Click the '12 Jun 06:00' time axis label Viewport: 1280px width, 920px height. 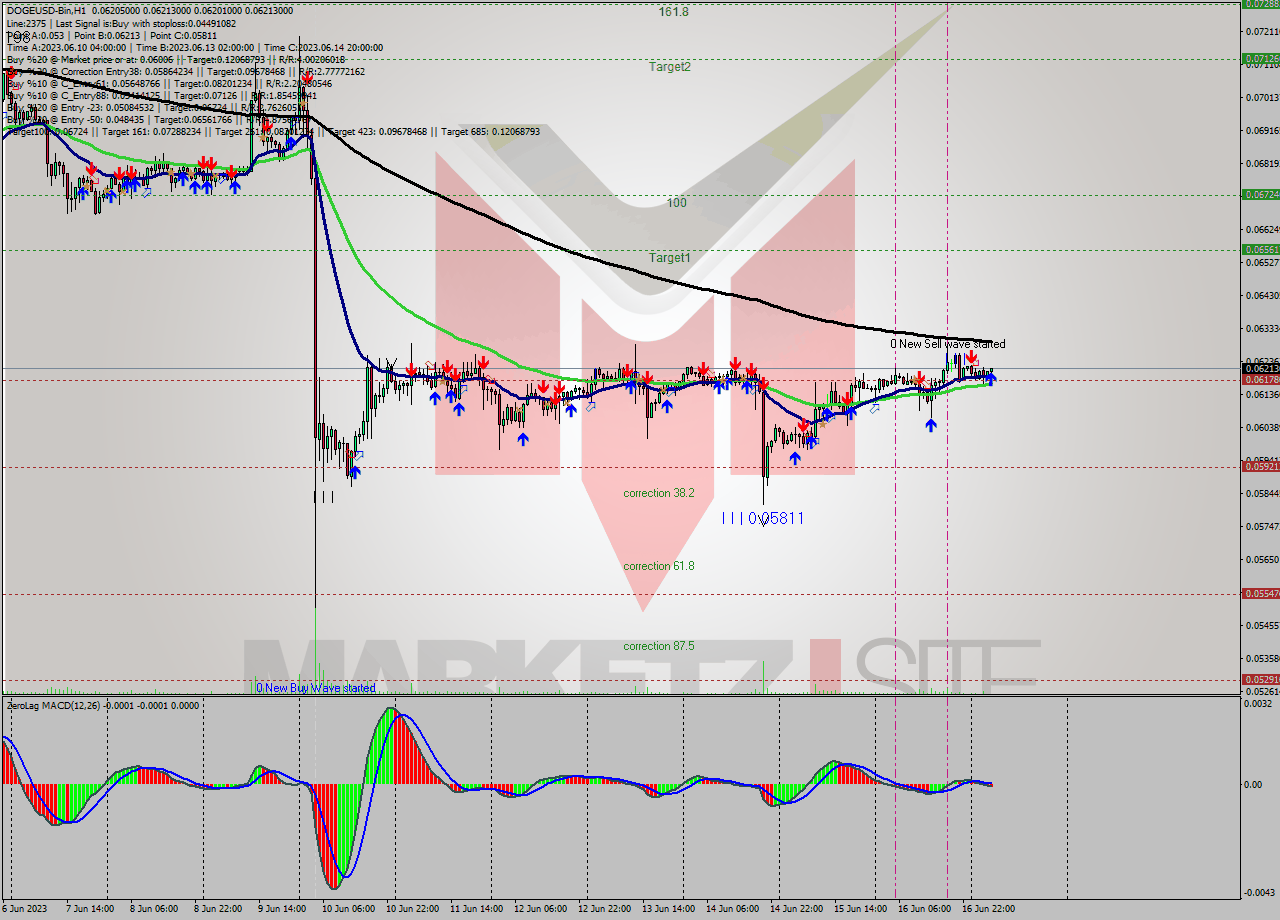(540, 909)
